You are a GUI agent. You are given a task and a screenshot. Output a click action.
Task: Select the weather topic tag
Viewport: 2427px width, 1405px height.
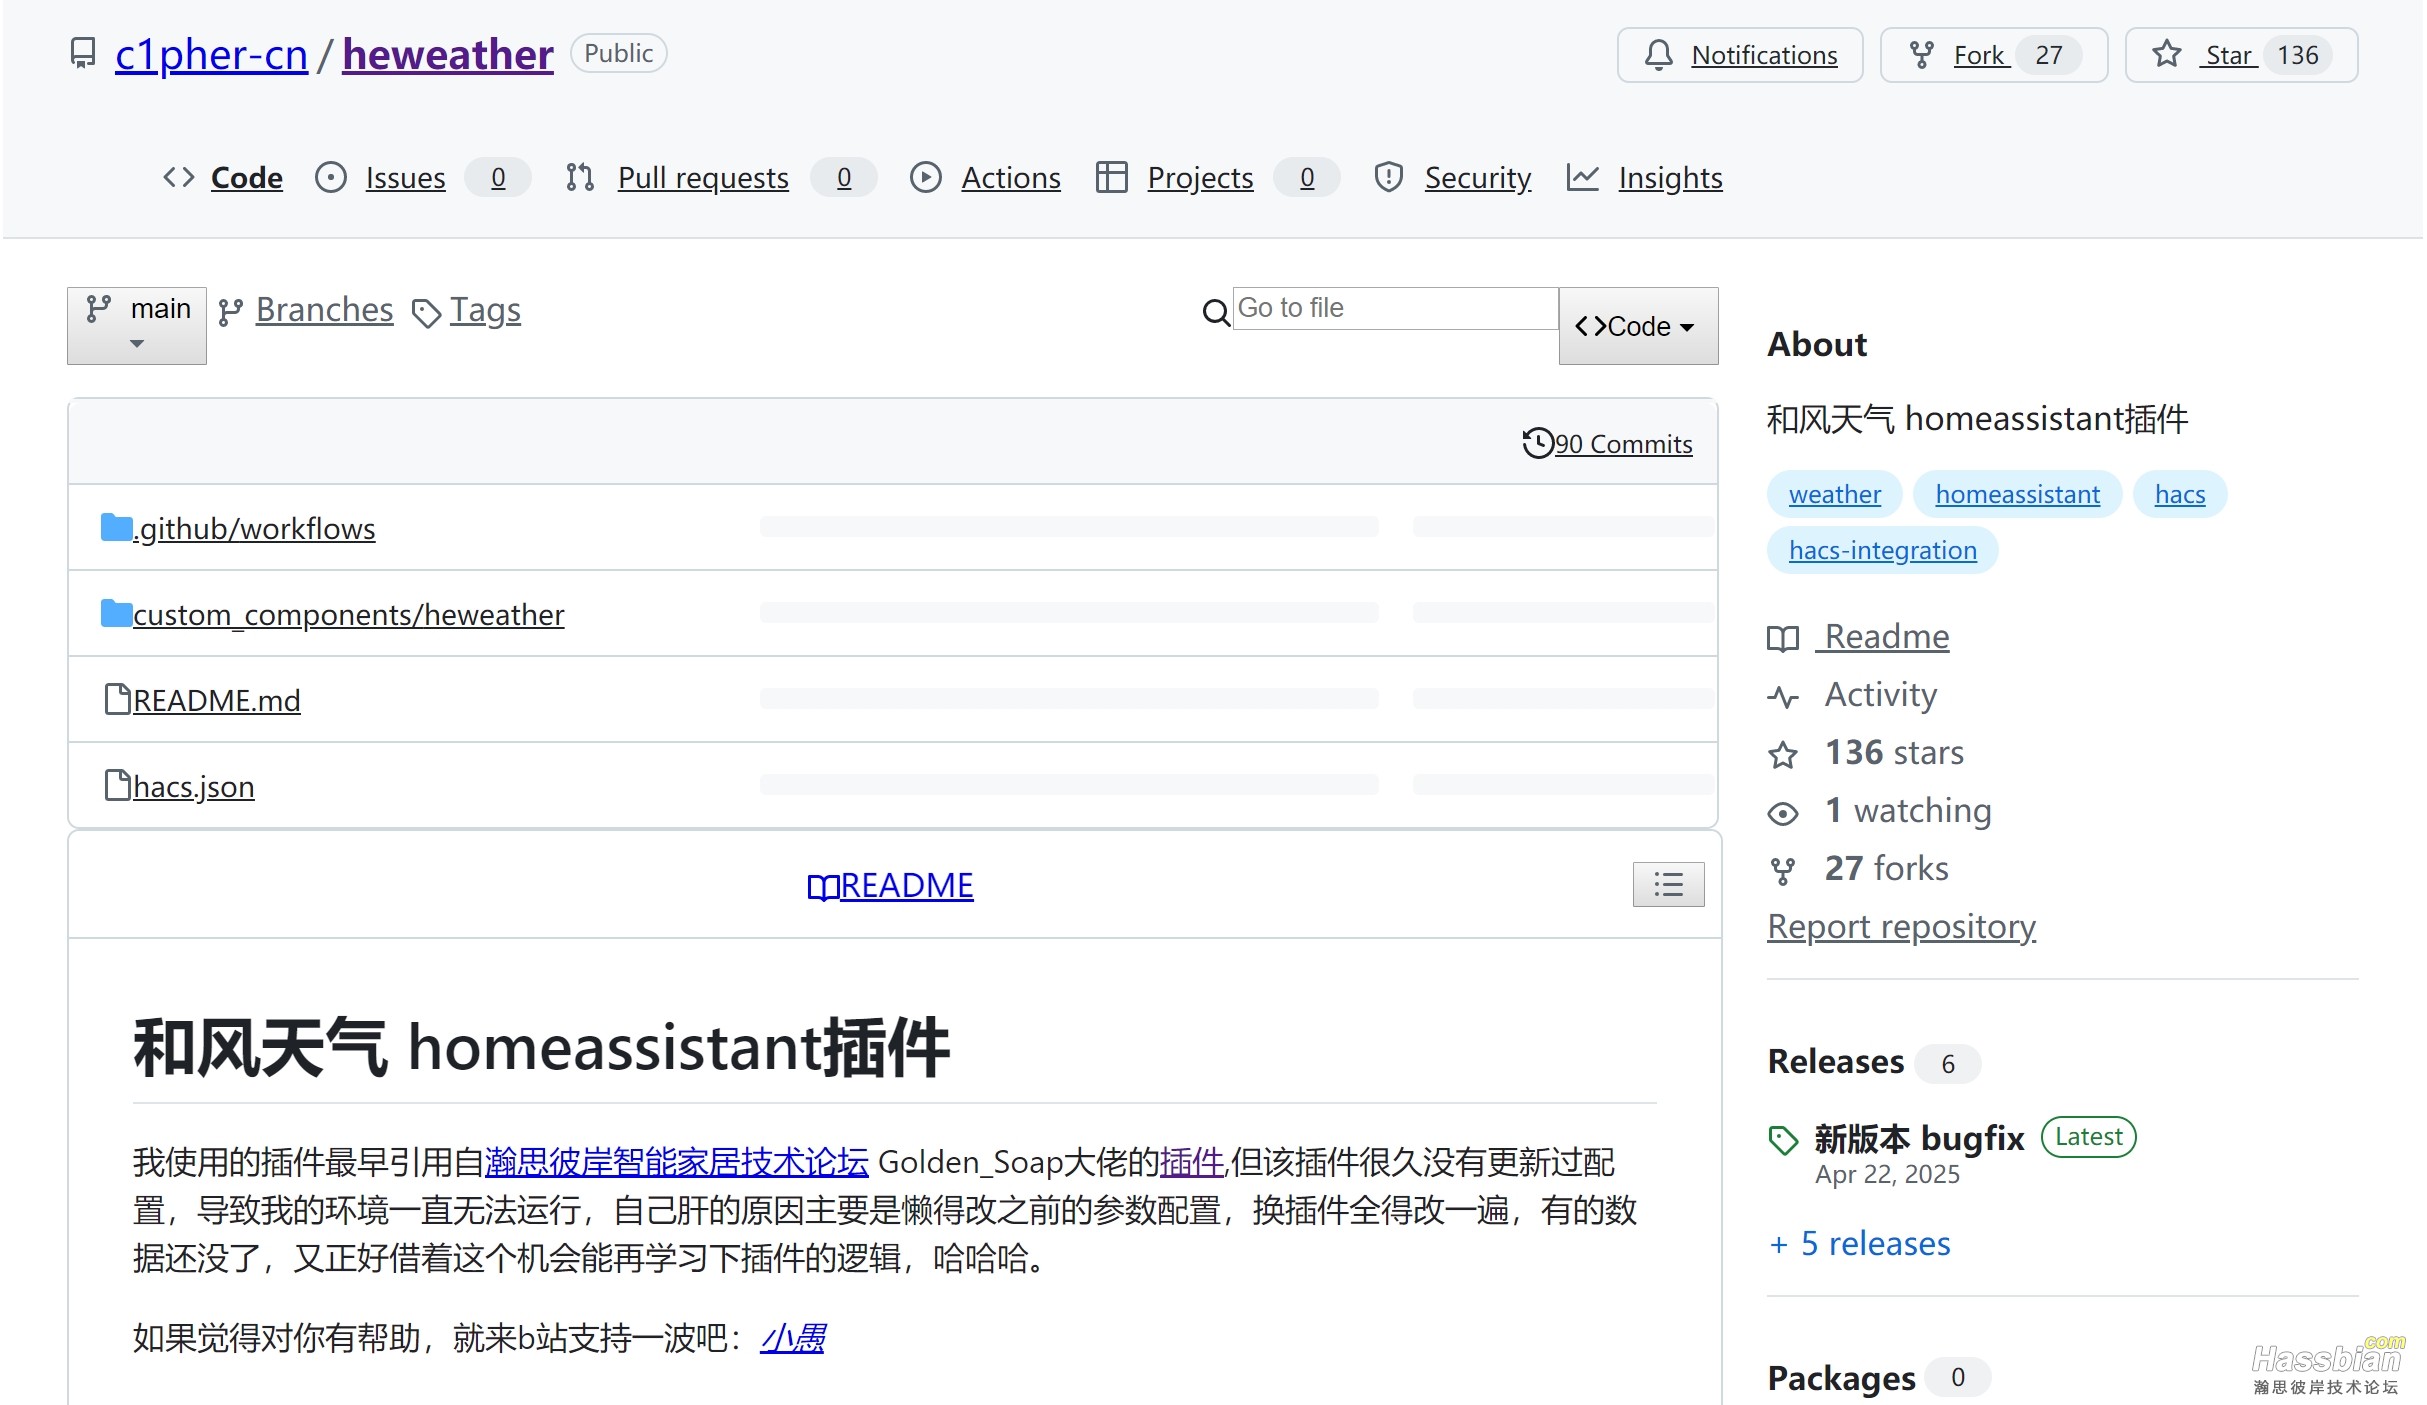1834,494
